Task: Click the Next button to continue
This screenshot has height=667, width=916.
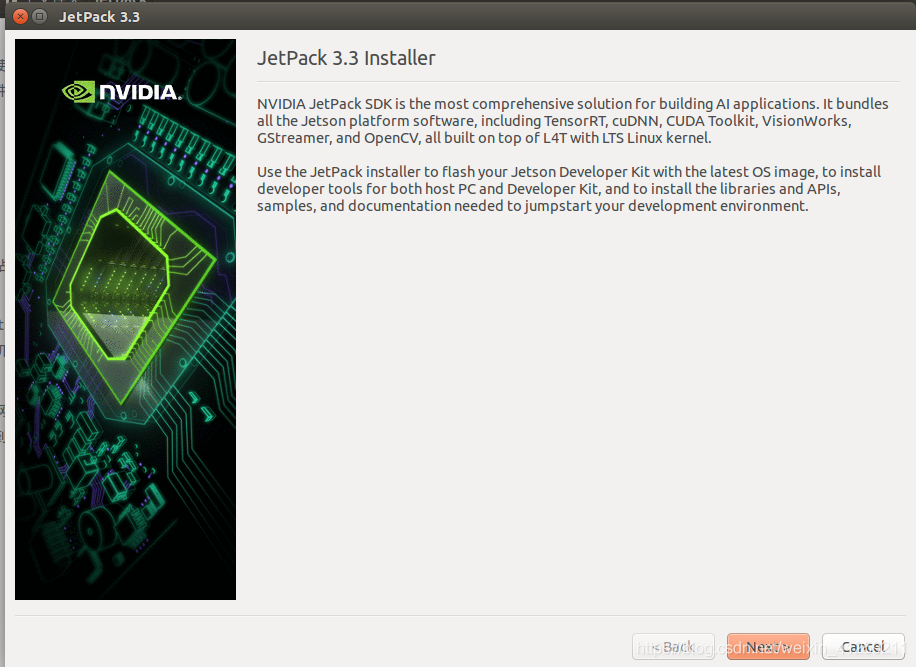Action: (768, 647)
